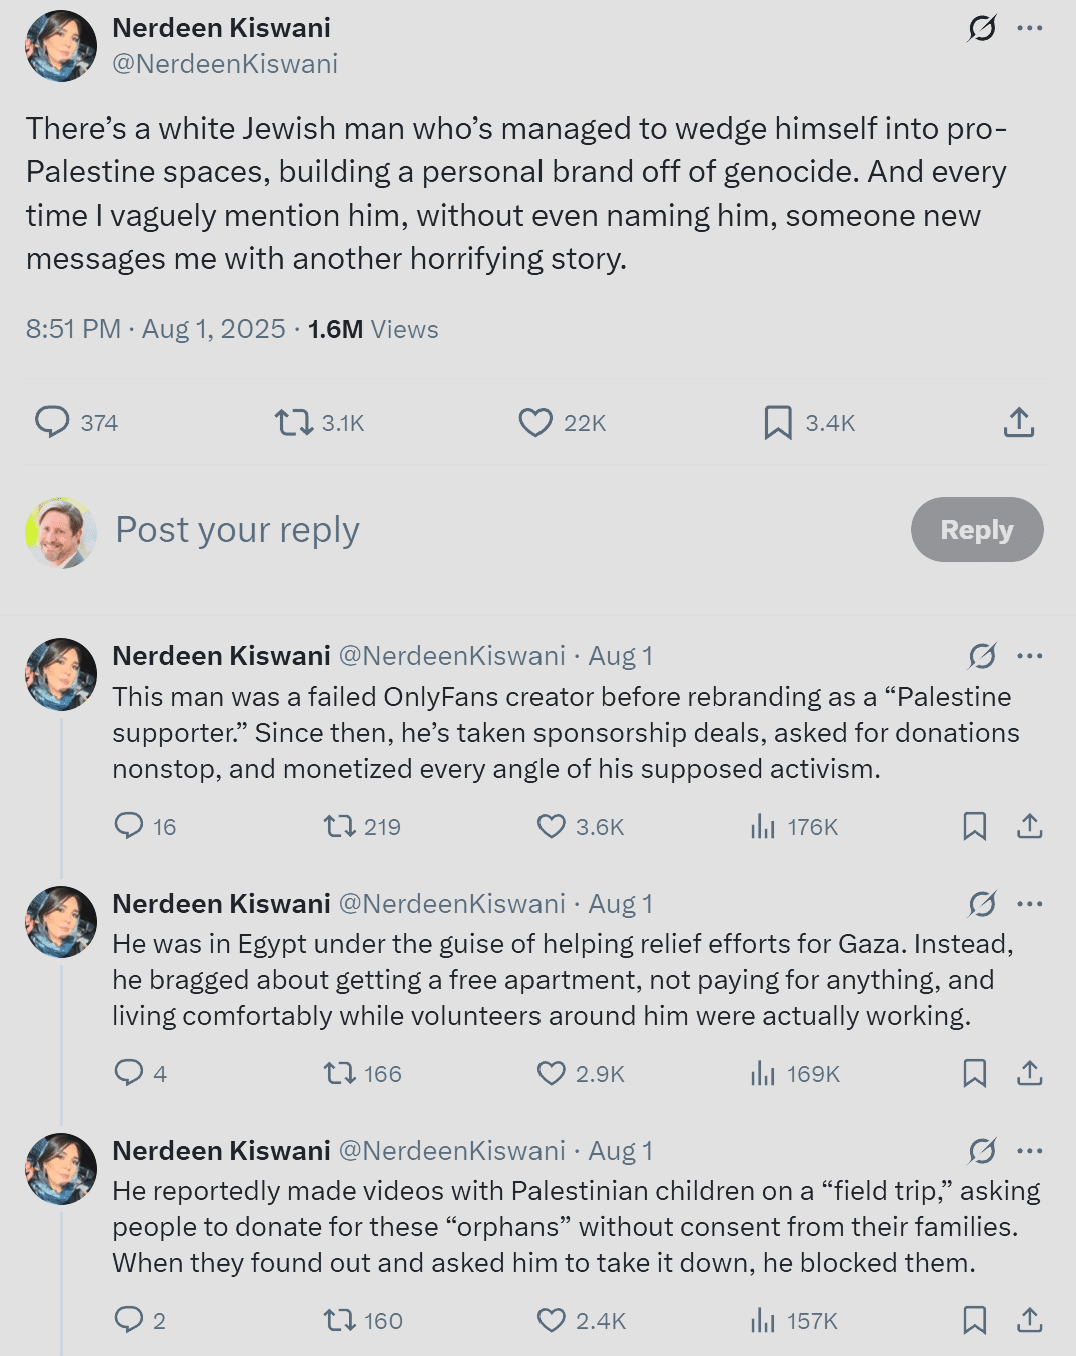The width and height of the screenshot is (1076, 1356).
Task: Bookmark the main post with 3.4K bookmarks
Action: click(809, 423)
